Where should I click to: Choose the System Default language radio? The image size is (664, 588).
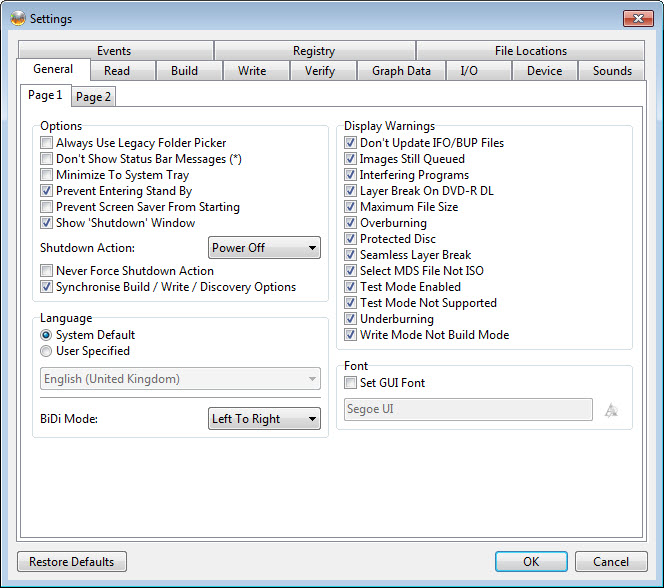(46, 335)
